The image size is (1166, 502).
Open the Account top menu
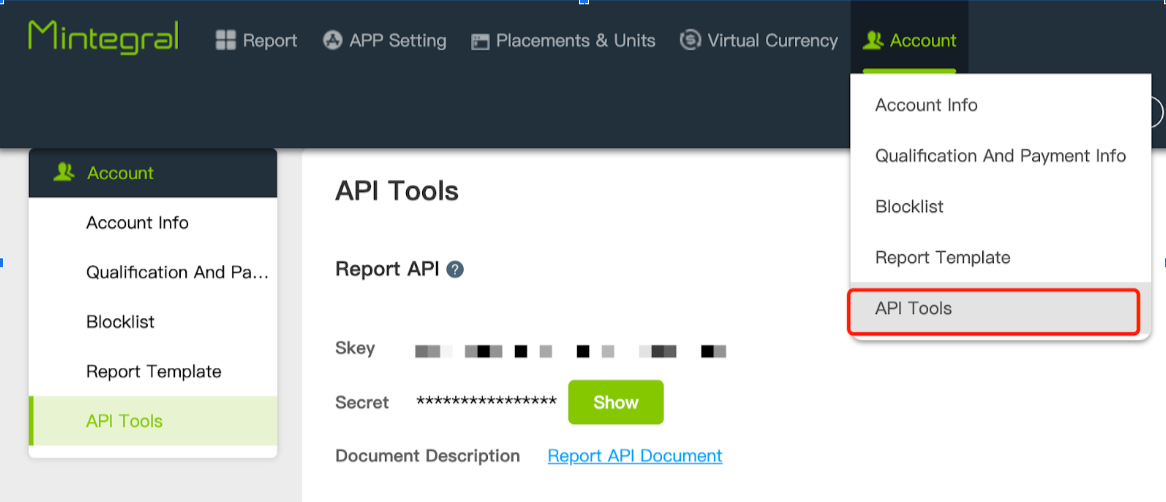909,40
